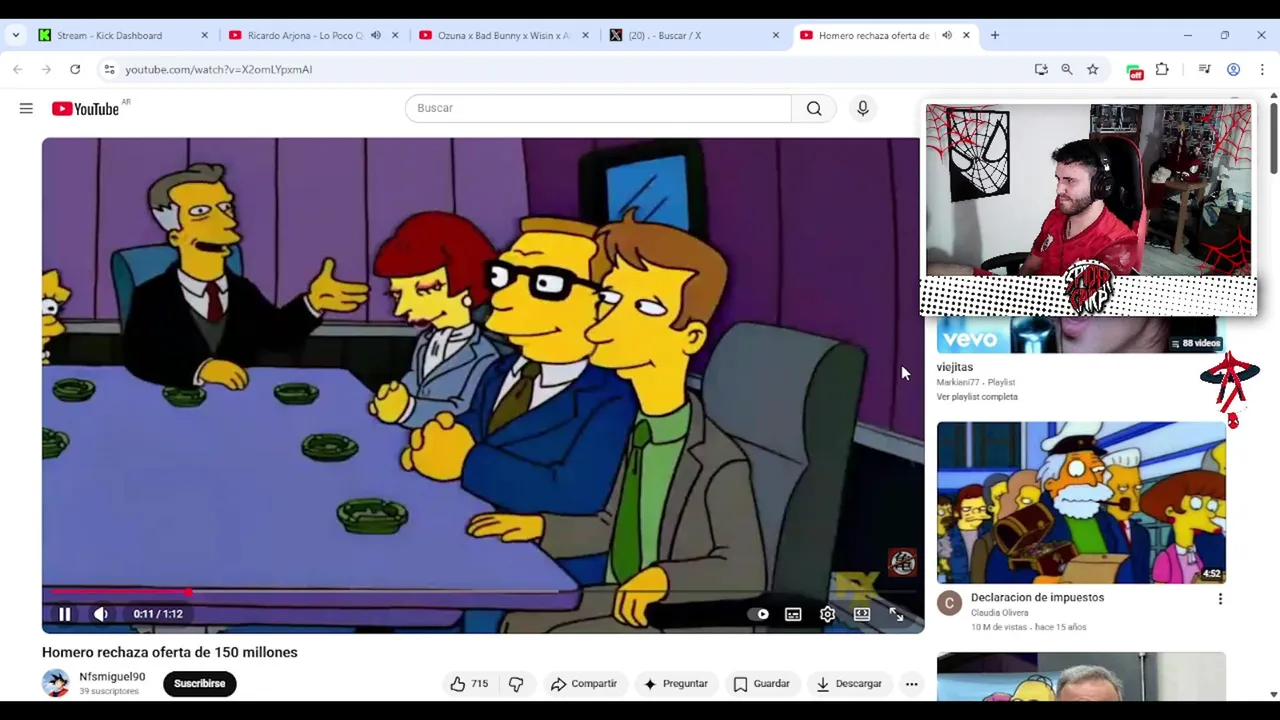Click the Declaracion de impuestos title

tap(1037, 598)
